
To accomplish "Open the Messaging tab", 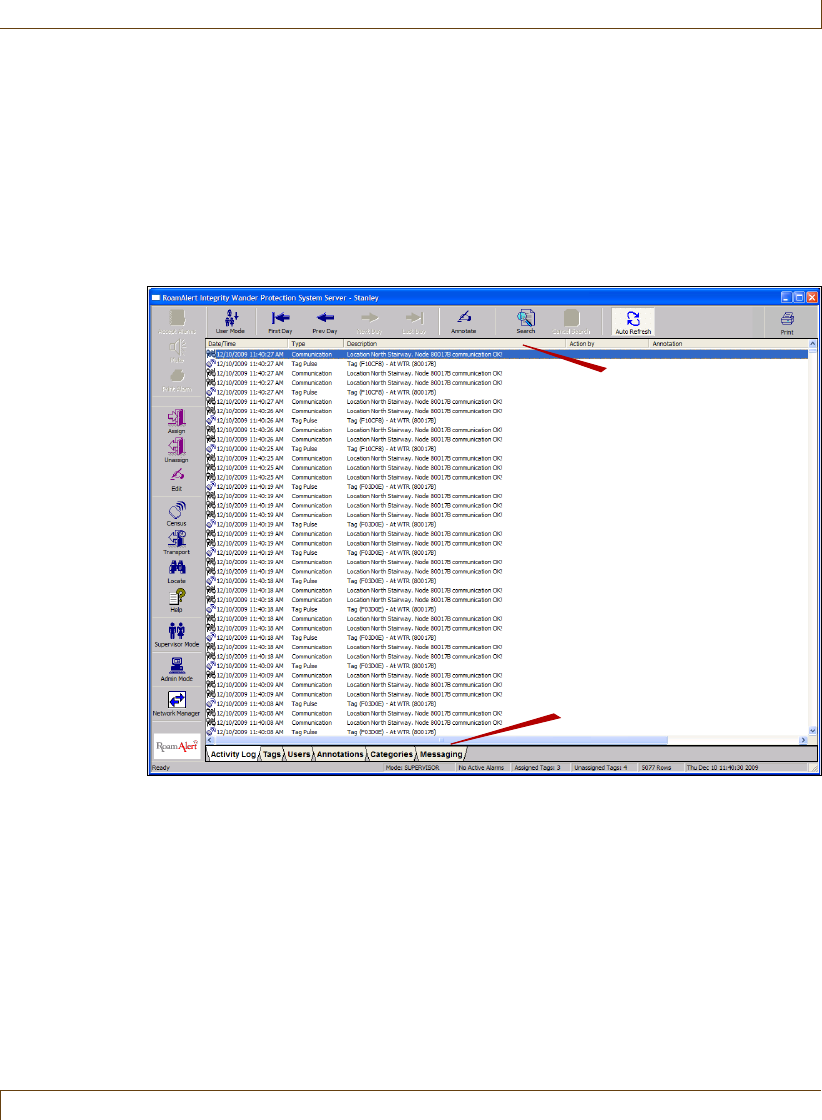I will tap(441, 754).
